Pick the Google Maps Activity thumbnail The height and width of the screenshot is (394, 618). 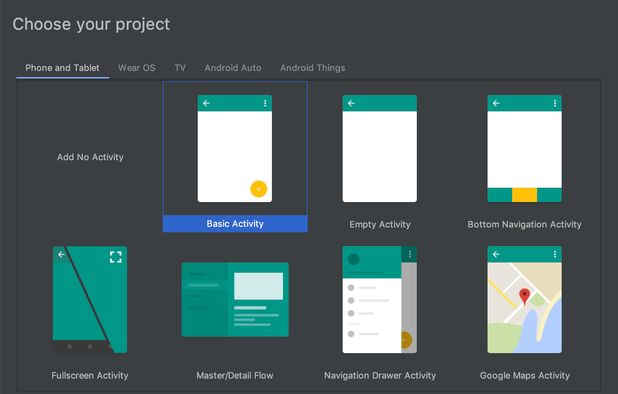525,299
